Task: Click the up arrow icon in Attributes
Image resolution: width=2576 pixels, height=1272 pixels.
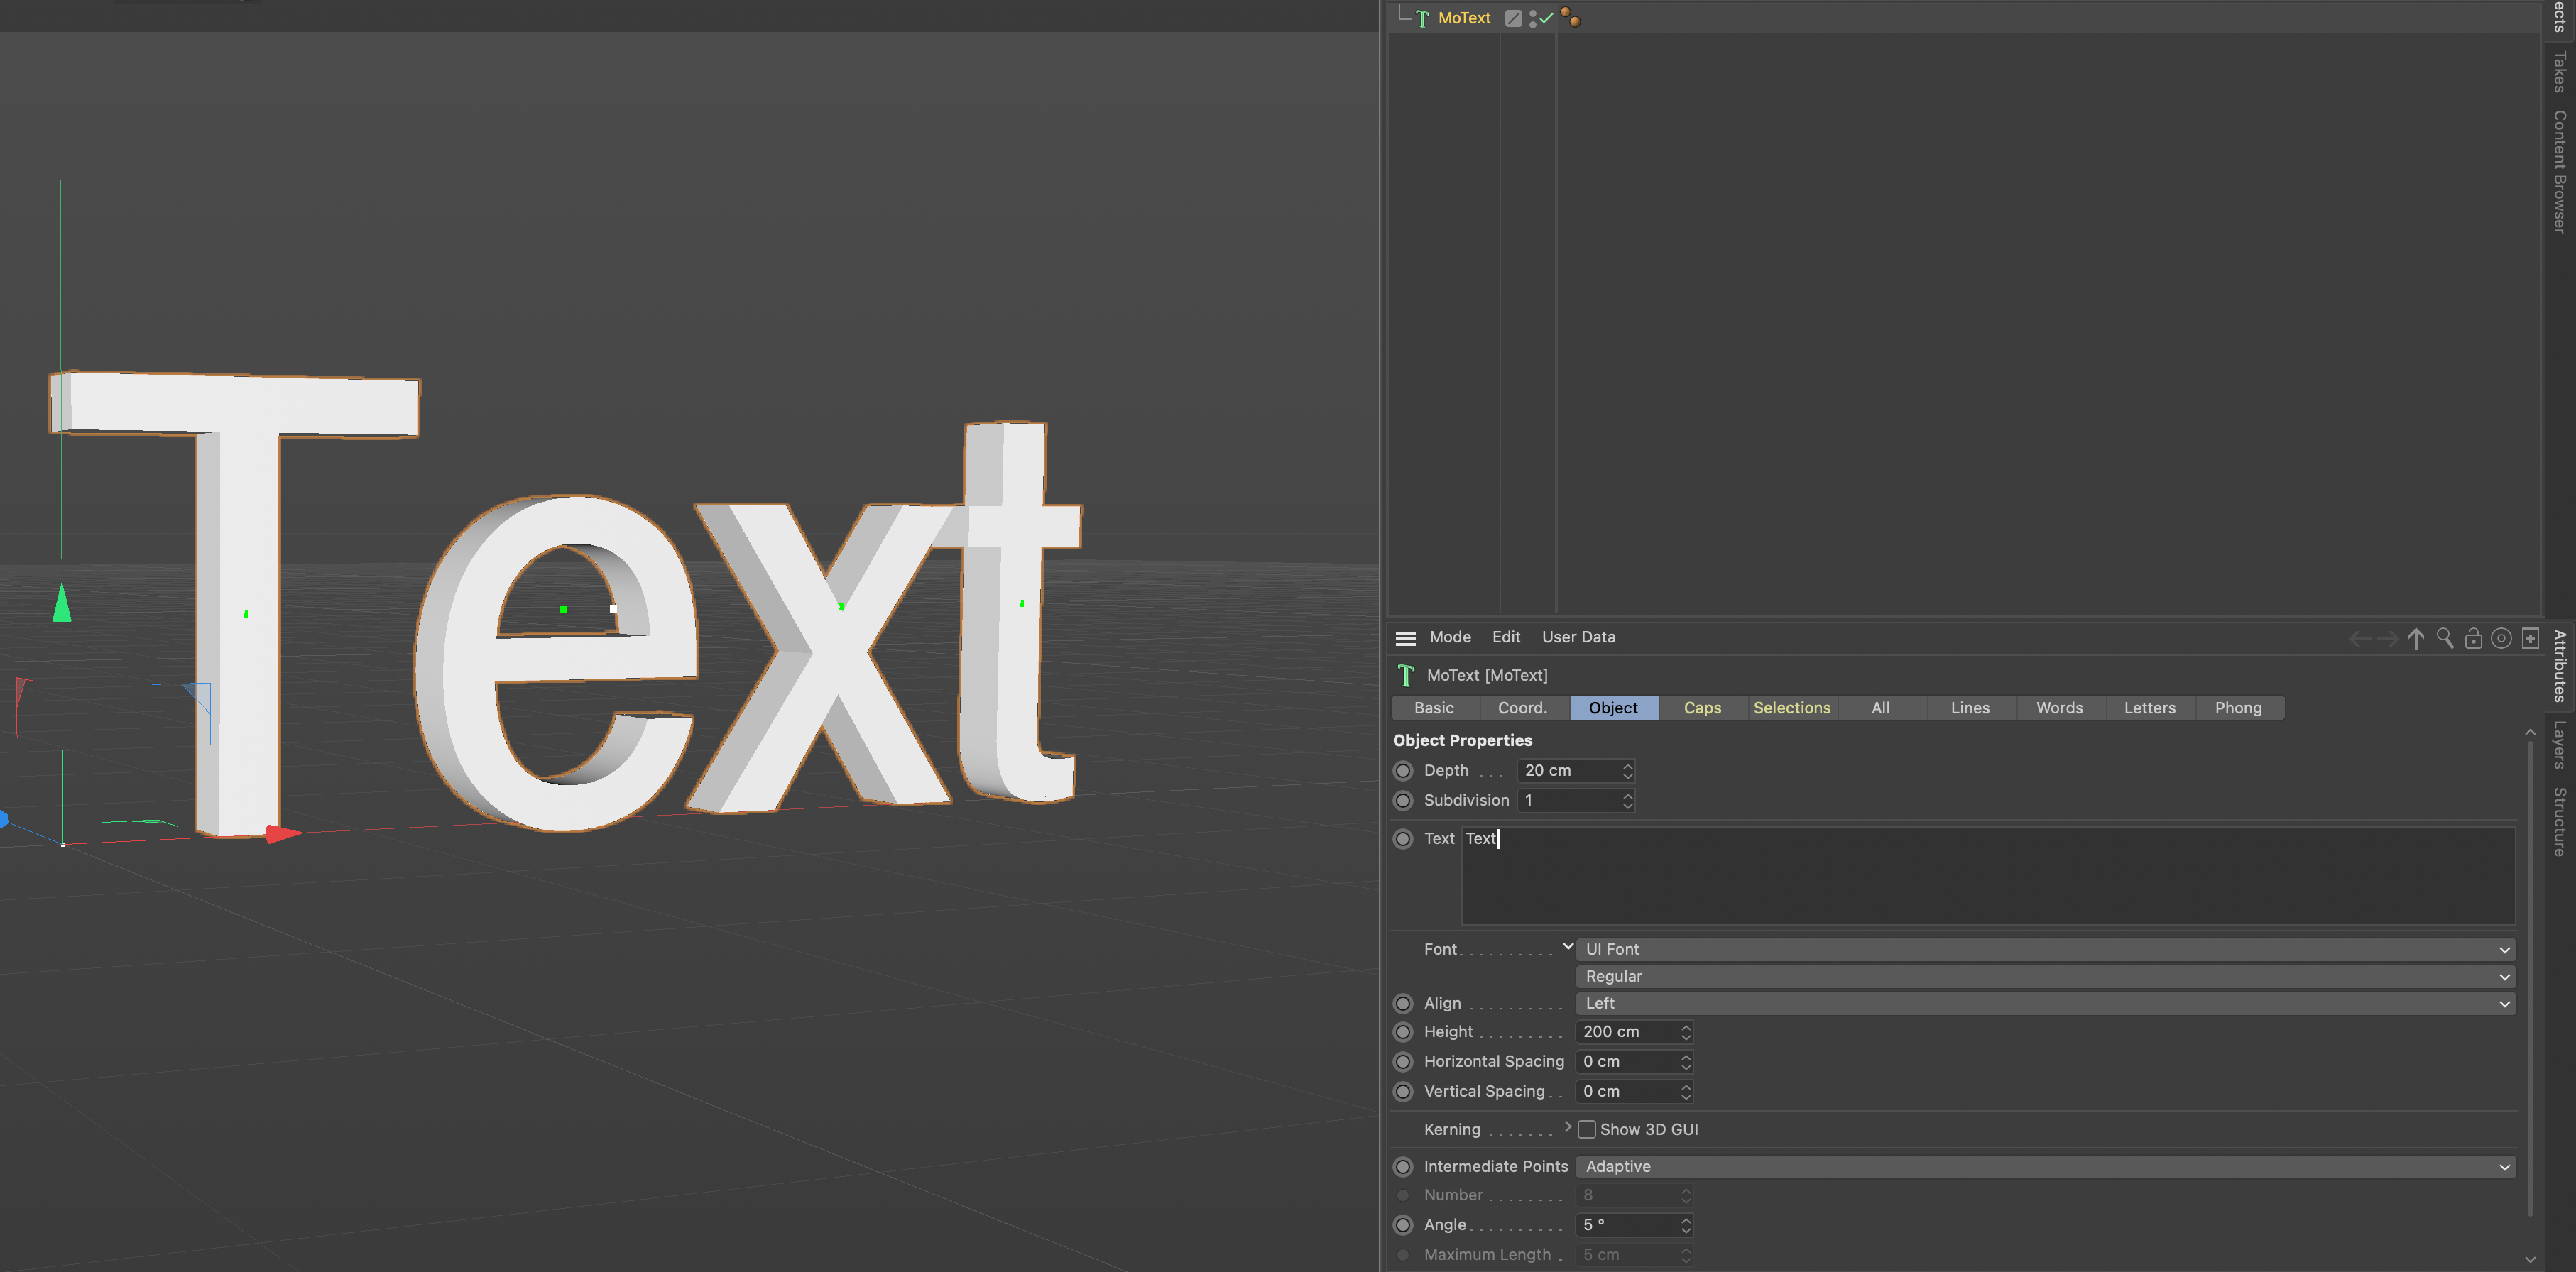Action: click(x=2416, y=638)
